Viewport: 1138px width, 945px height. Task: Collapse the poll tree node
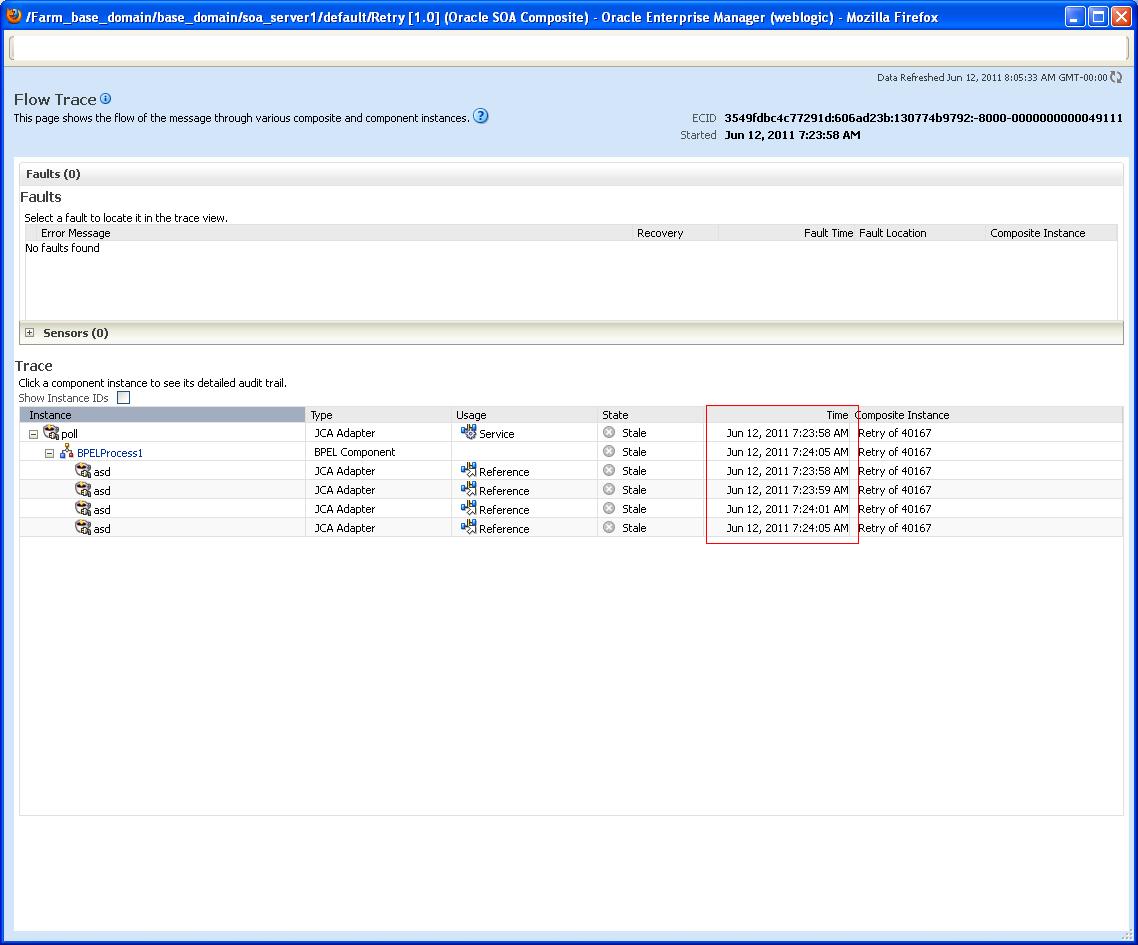click(34, 432)
